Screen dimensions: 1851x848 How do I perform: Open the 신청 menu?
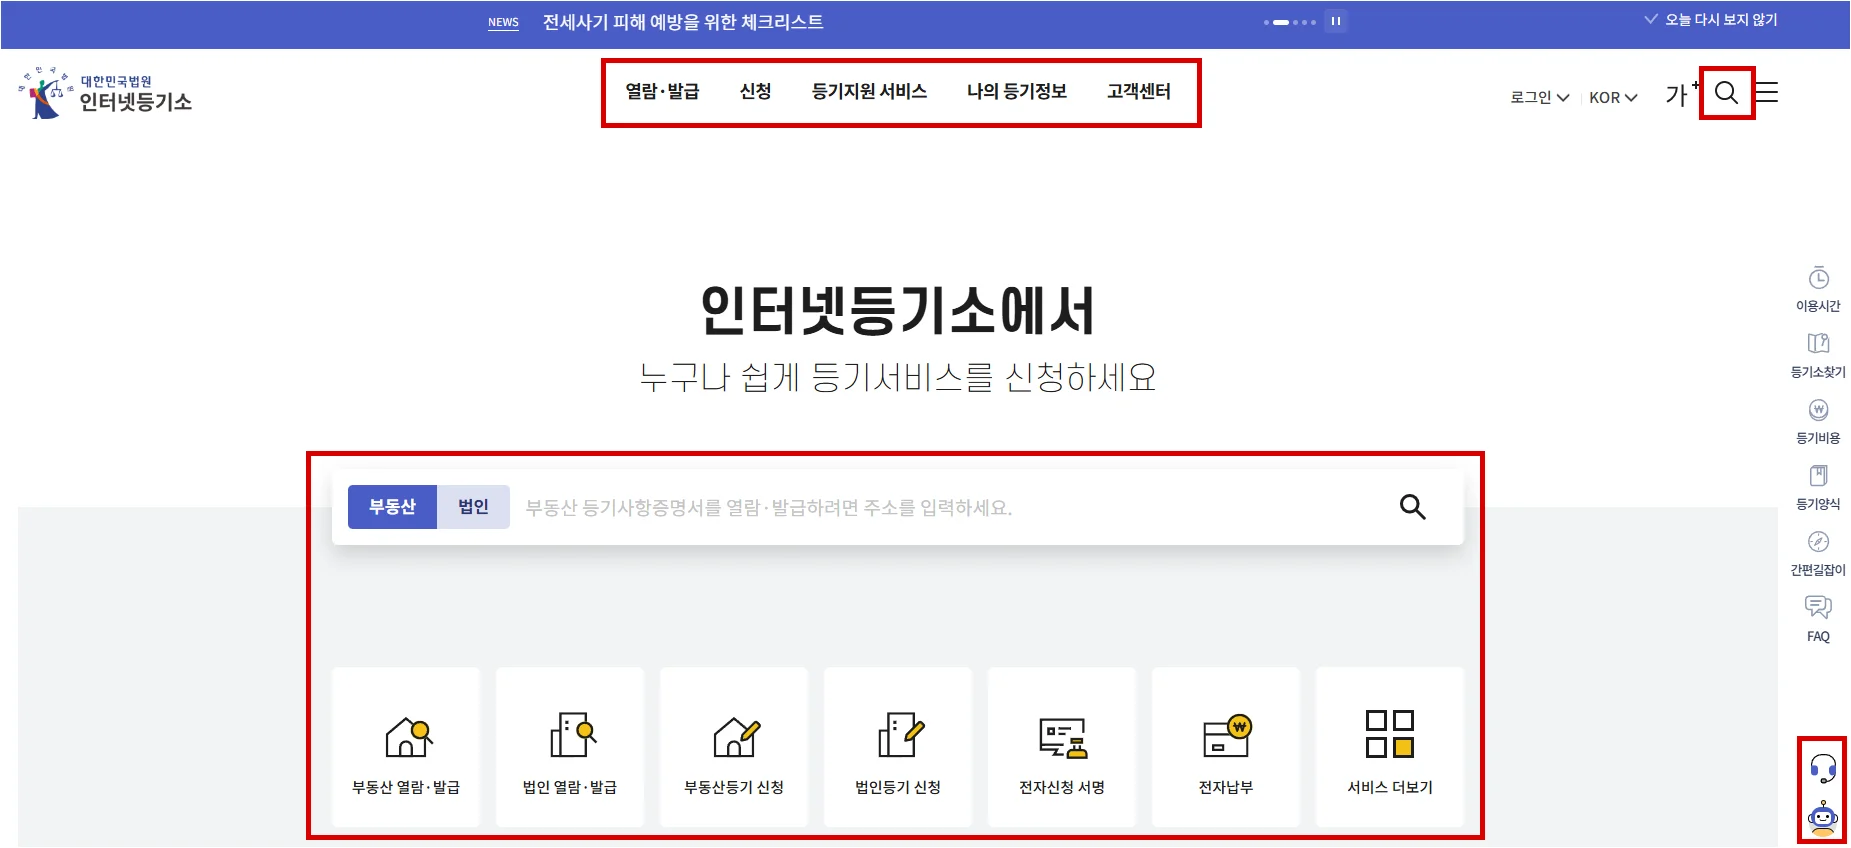[x=755, y=91]
